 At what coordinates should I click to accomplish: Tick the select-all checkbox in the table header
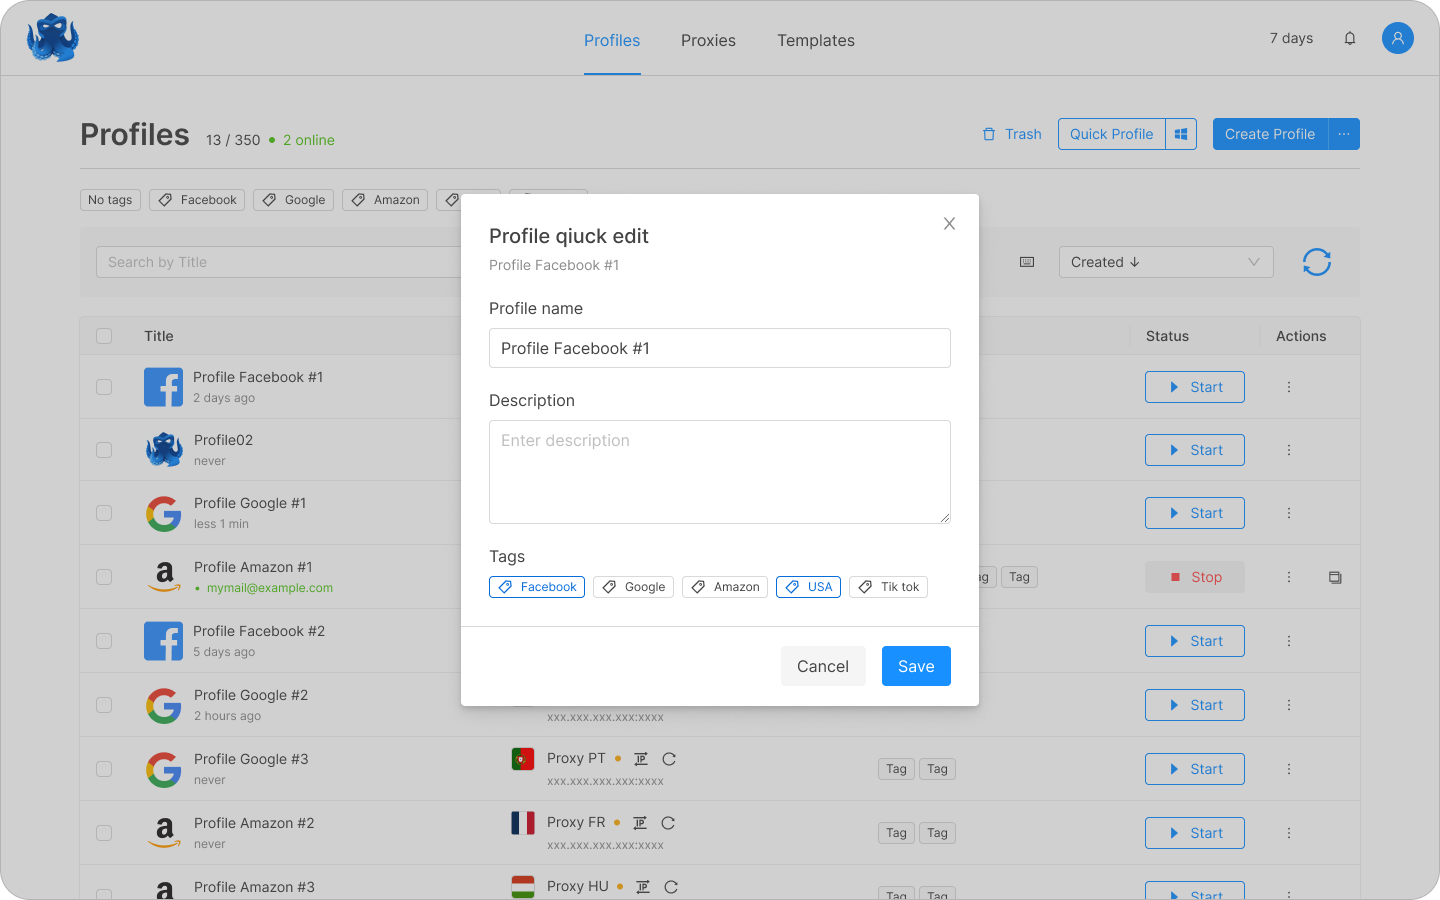pyautogui.click(x=104, y=336)
